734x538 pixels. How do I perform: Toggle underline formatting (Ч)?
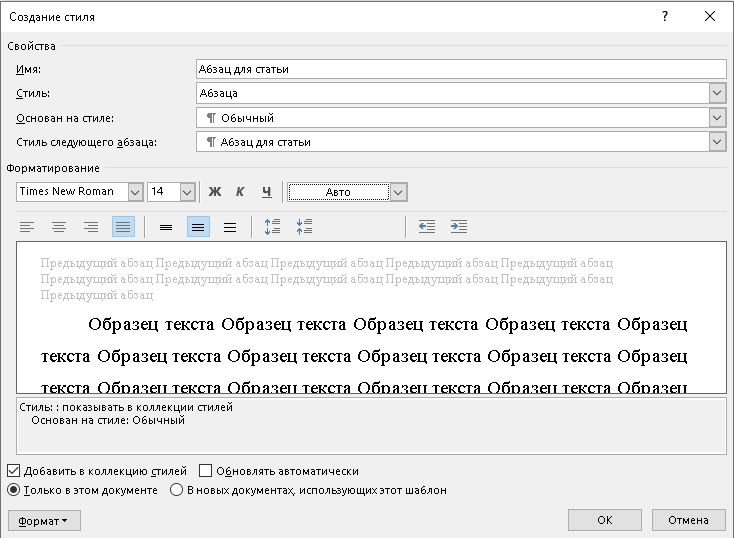266,192
